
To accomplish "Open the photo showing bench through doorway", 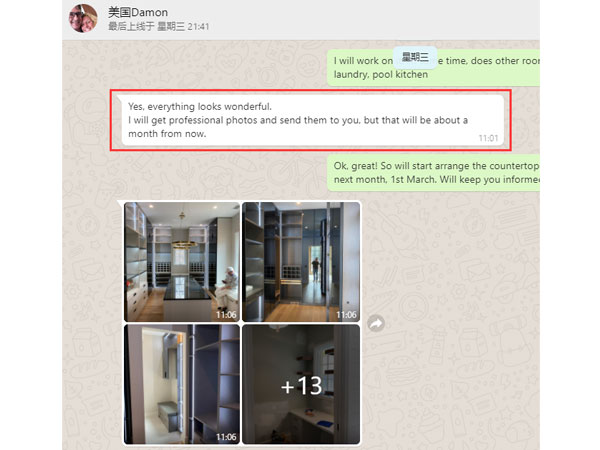I will tap(182, 384).
